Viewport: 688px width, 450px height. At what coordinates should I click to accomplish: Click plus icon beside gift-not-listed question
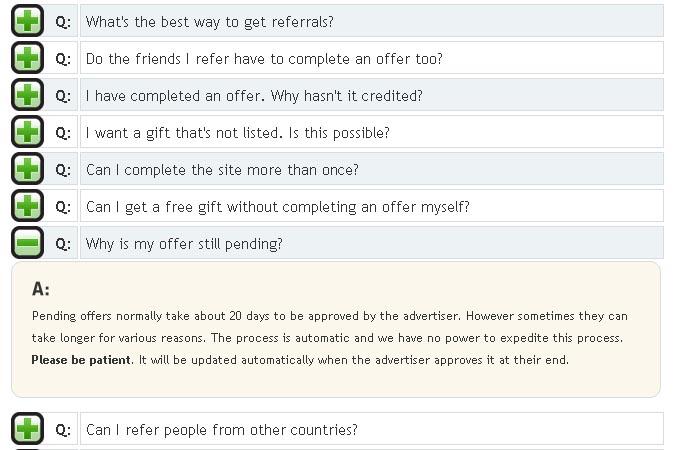28,132
